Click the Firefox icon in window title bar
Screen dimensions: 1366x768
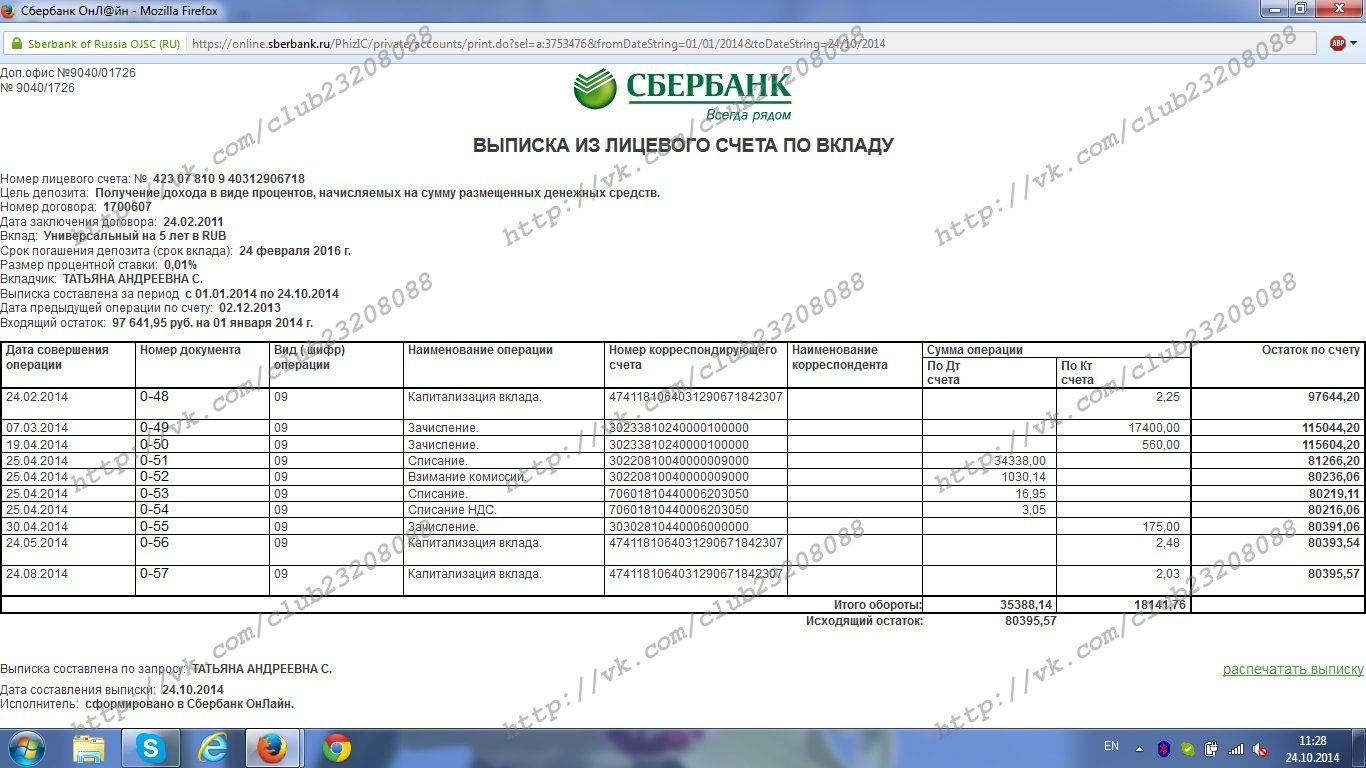(x=10, y=10)
